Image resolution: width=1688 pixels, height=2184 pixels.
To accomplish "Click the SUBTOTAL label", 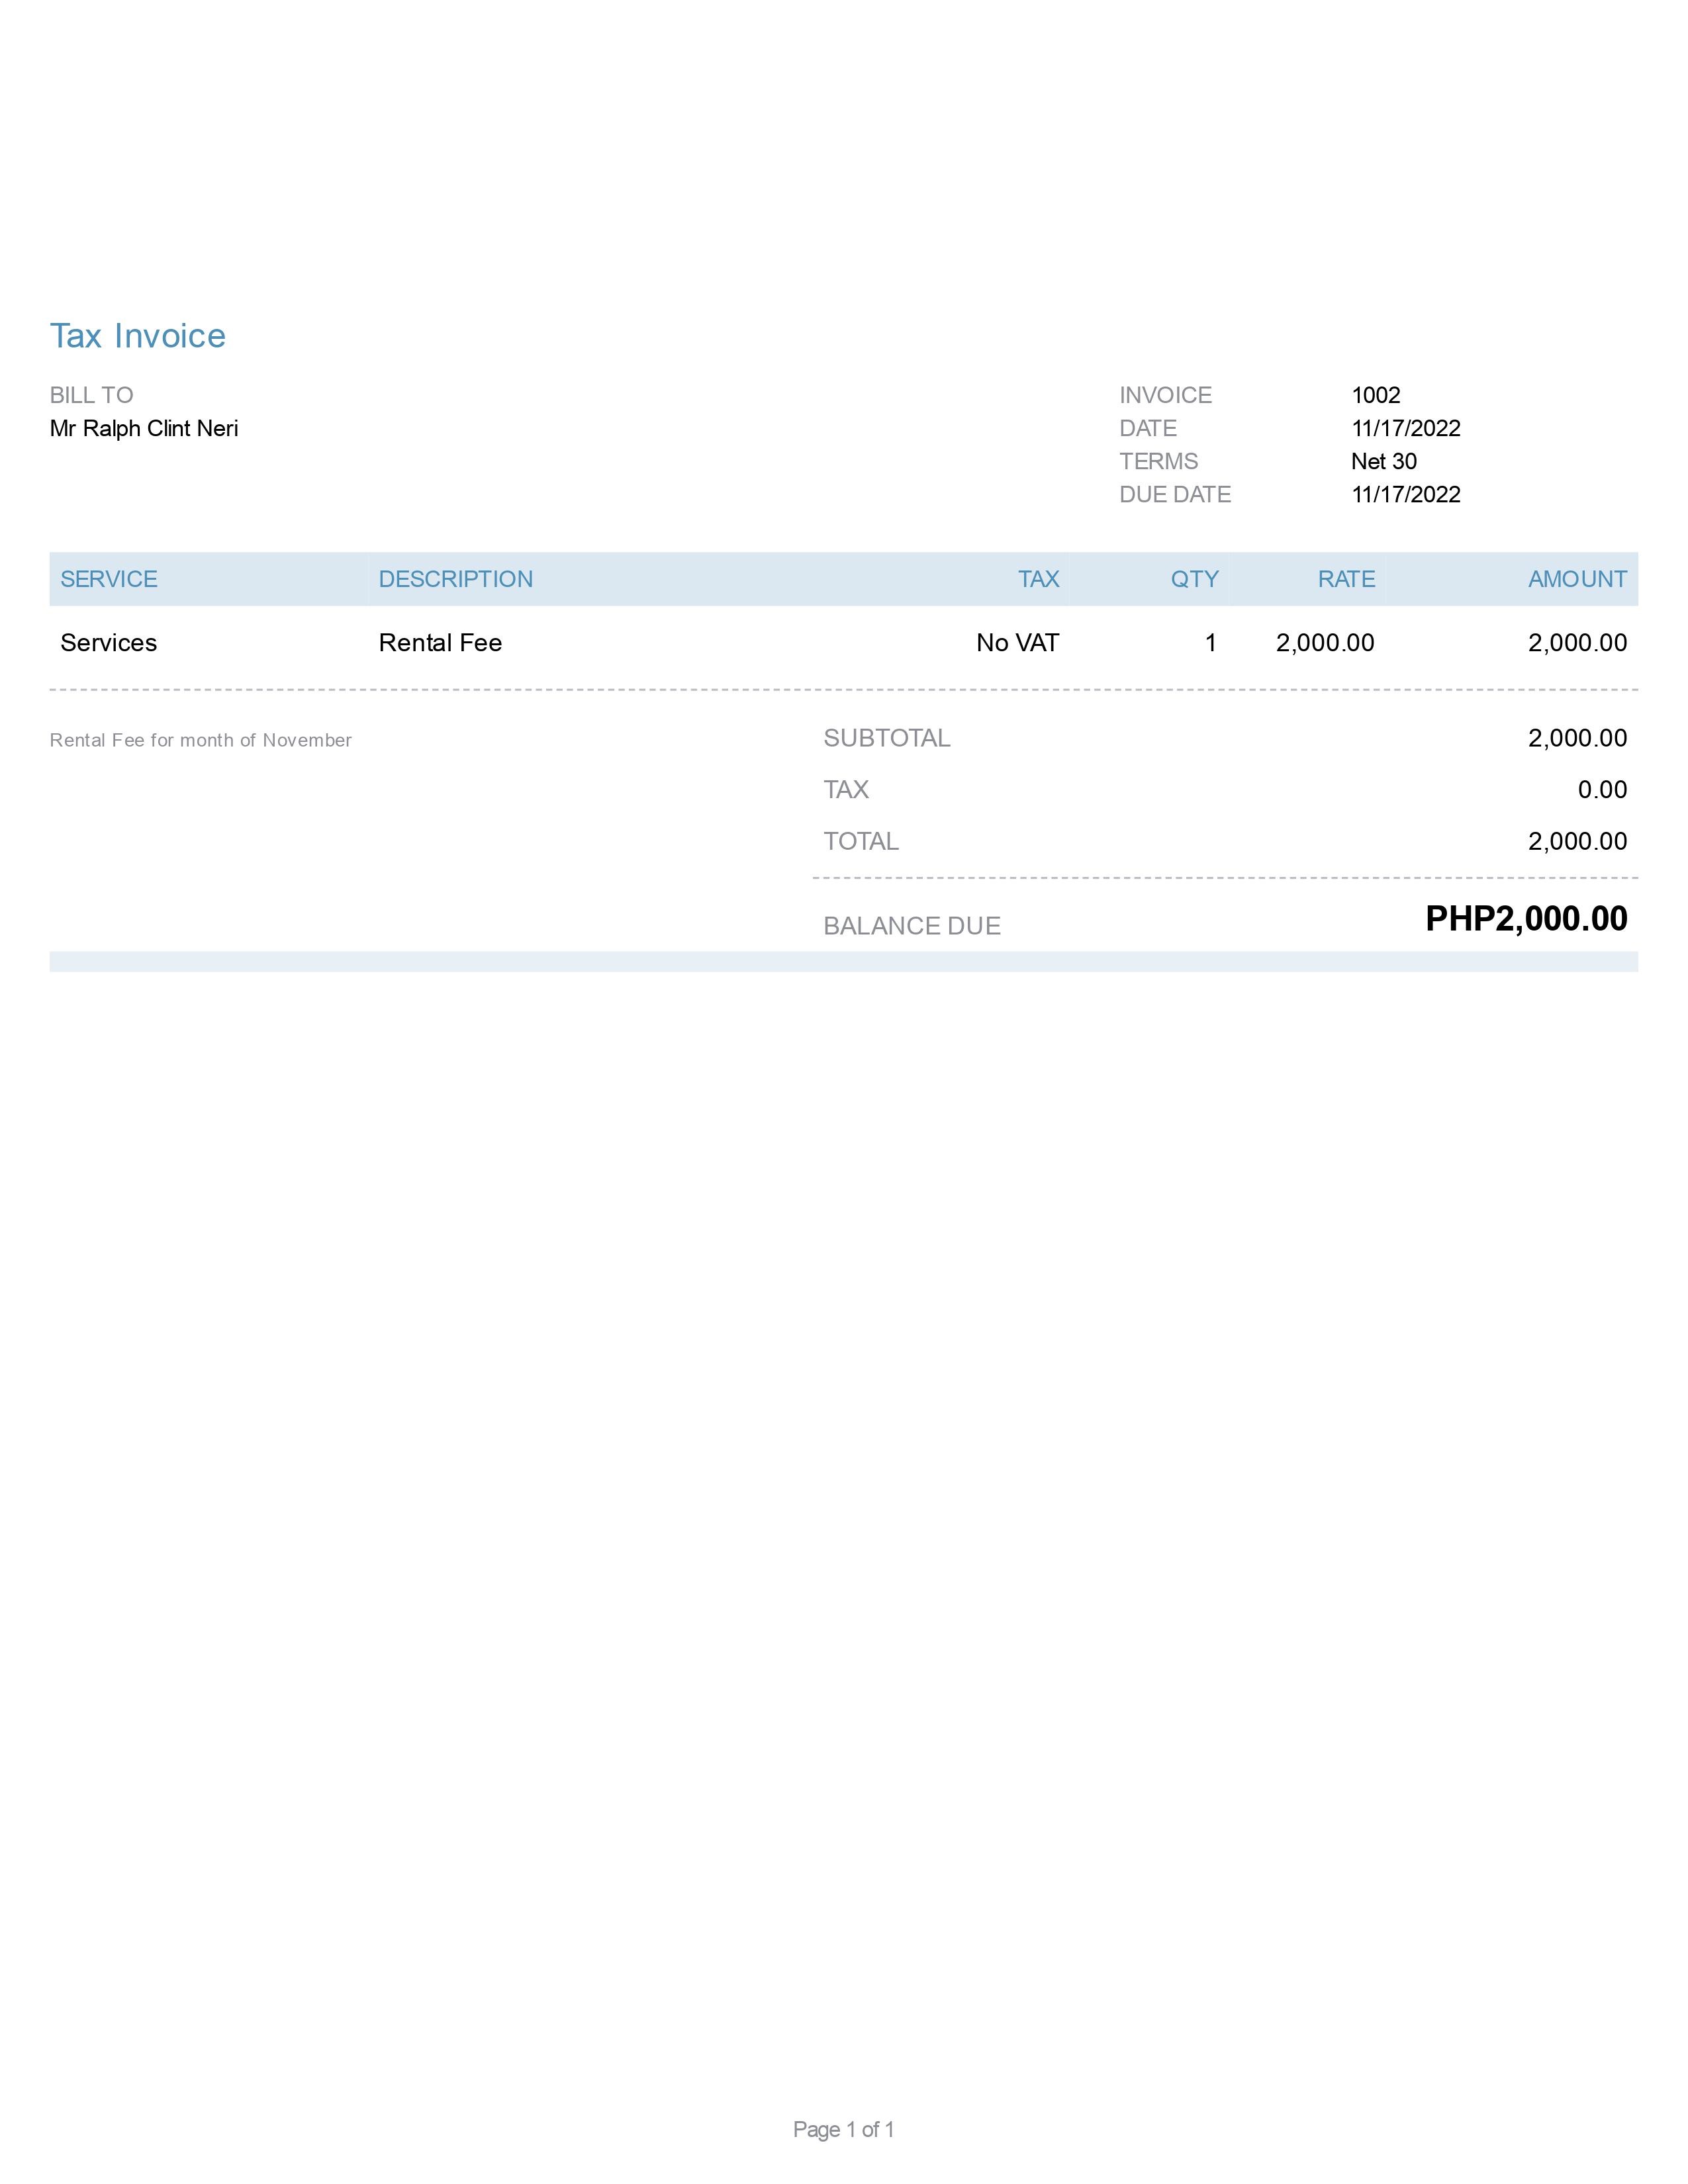I will point(886,738).
